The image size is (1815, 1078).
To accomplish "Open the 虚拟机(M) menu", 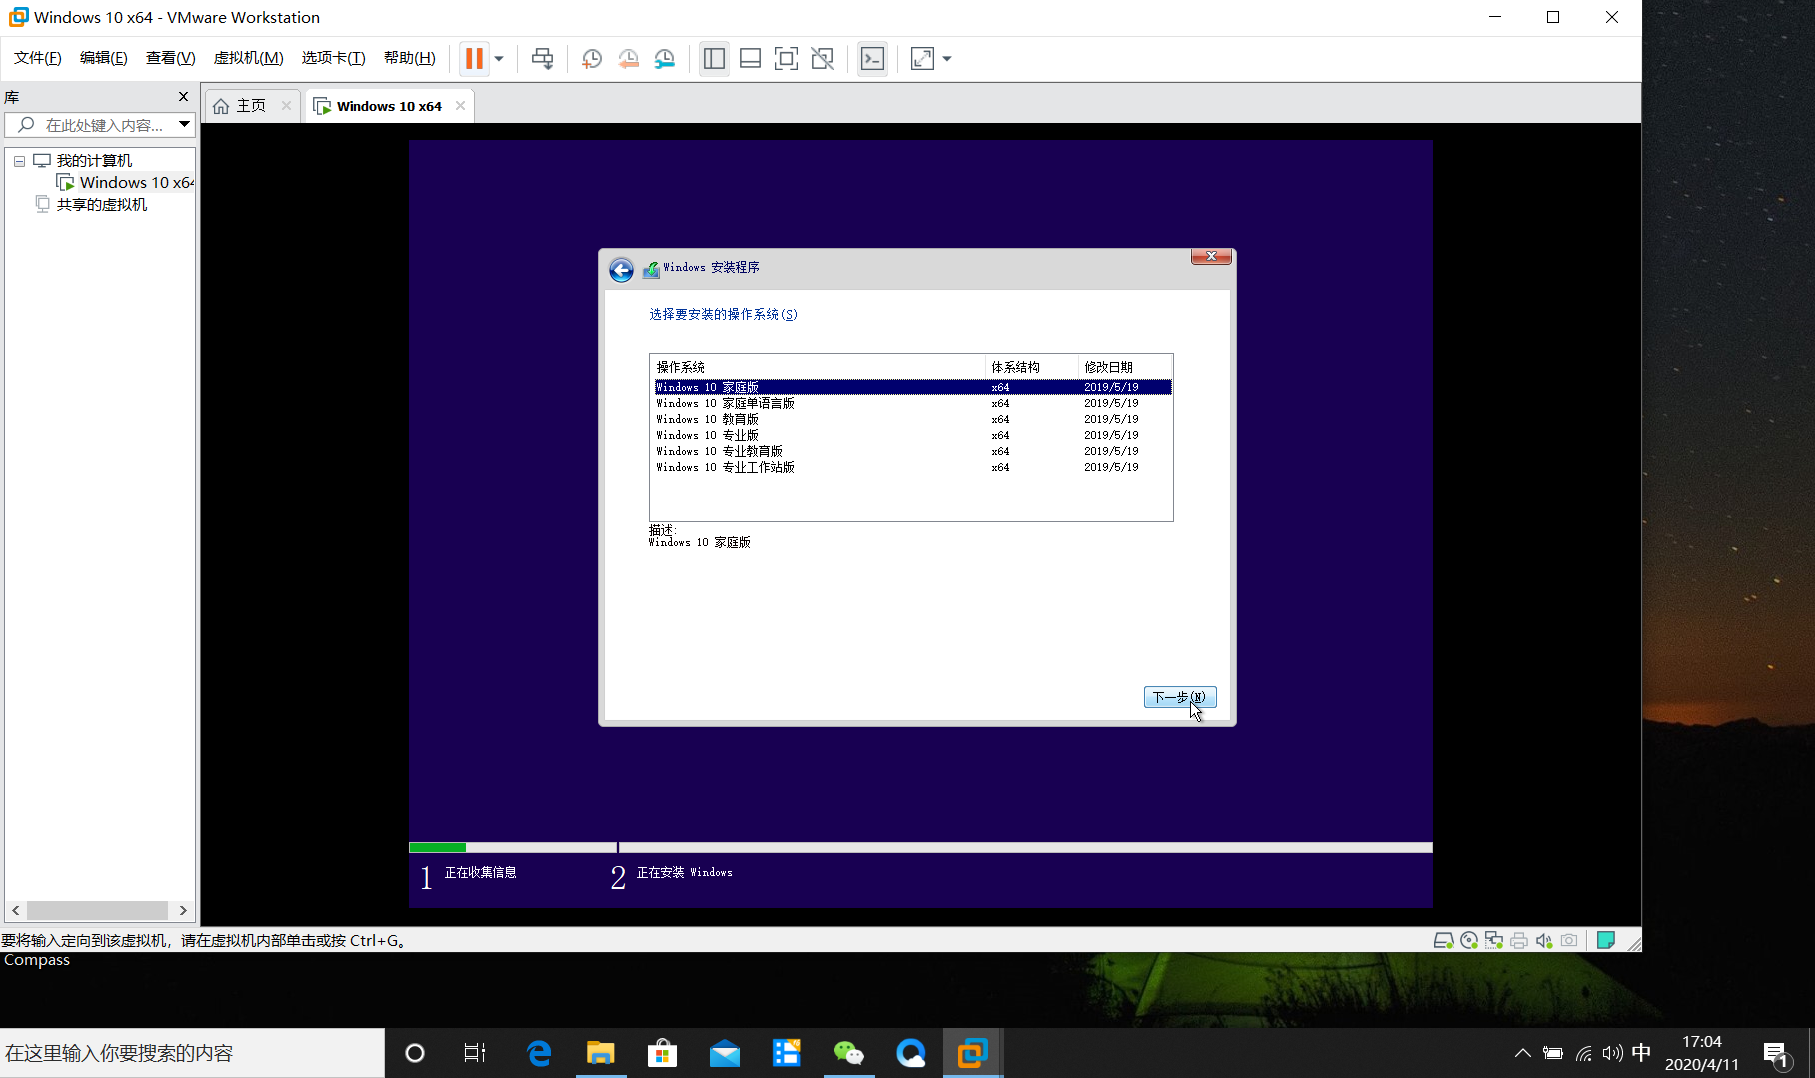I will click(x=249, y=58).
